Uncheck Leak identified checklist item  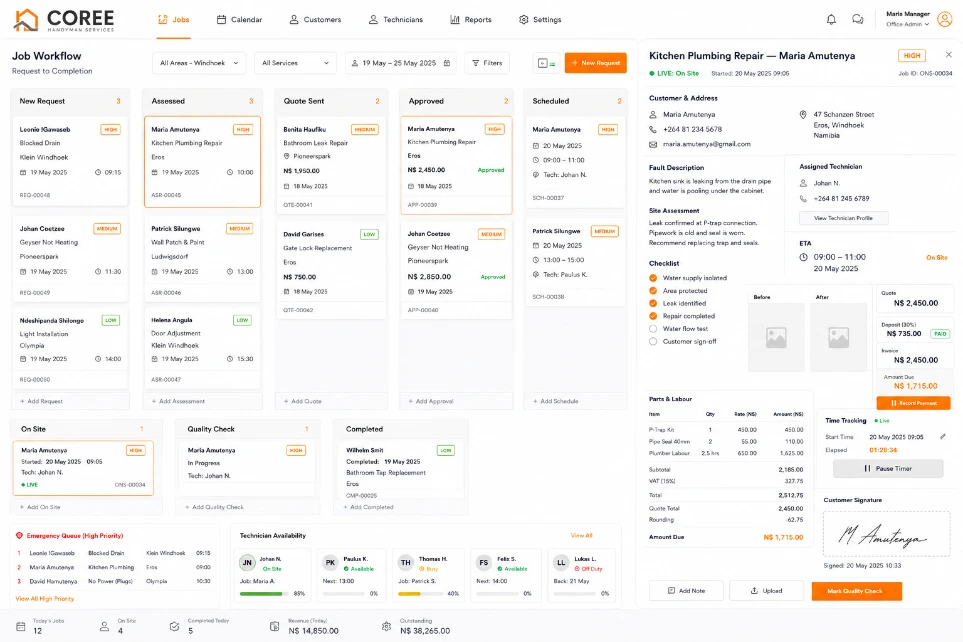(653, 303)
